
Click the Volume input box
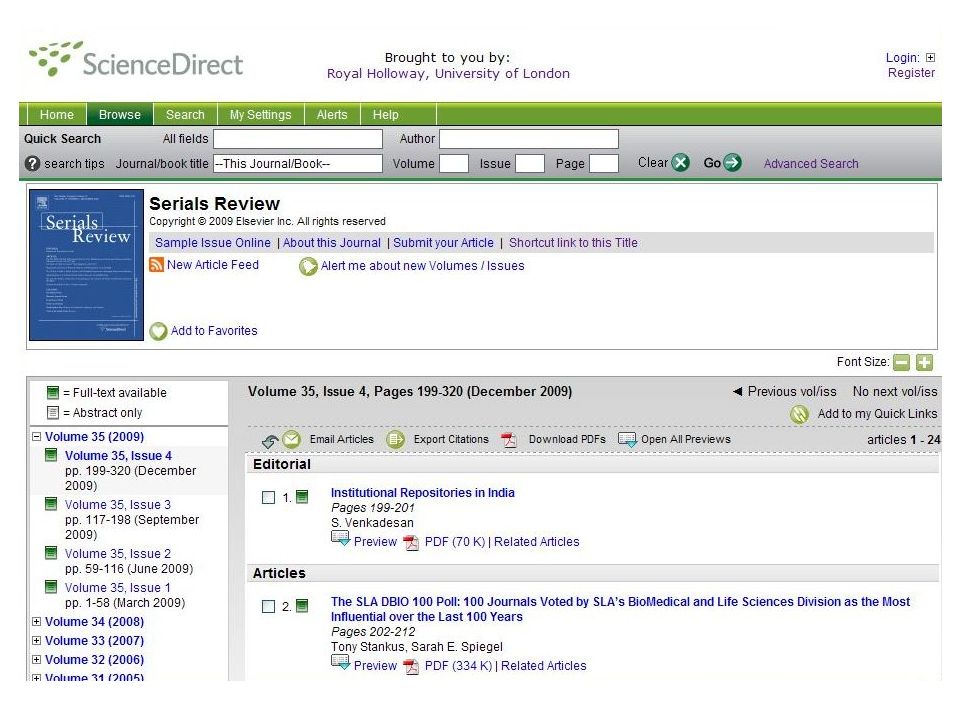click(x=454, y=163)
